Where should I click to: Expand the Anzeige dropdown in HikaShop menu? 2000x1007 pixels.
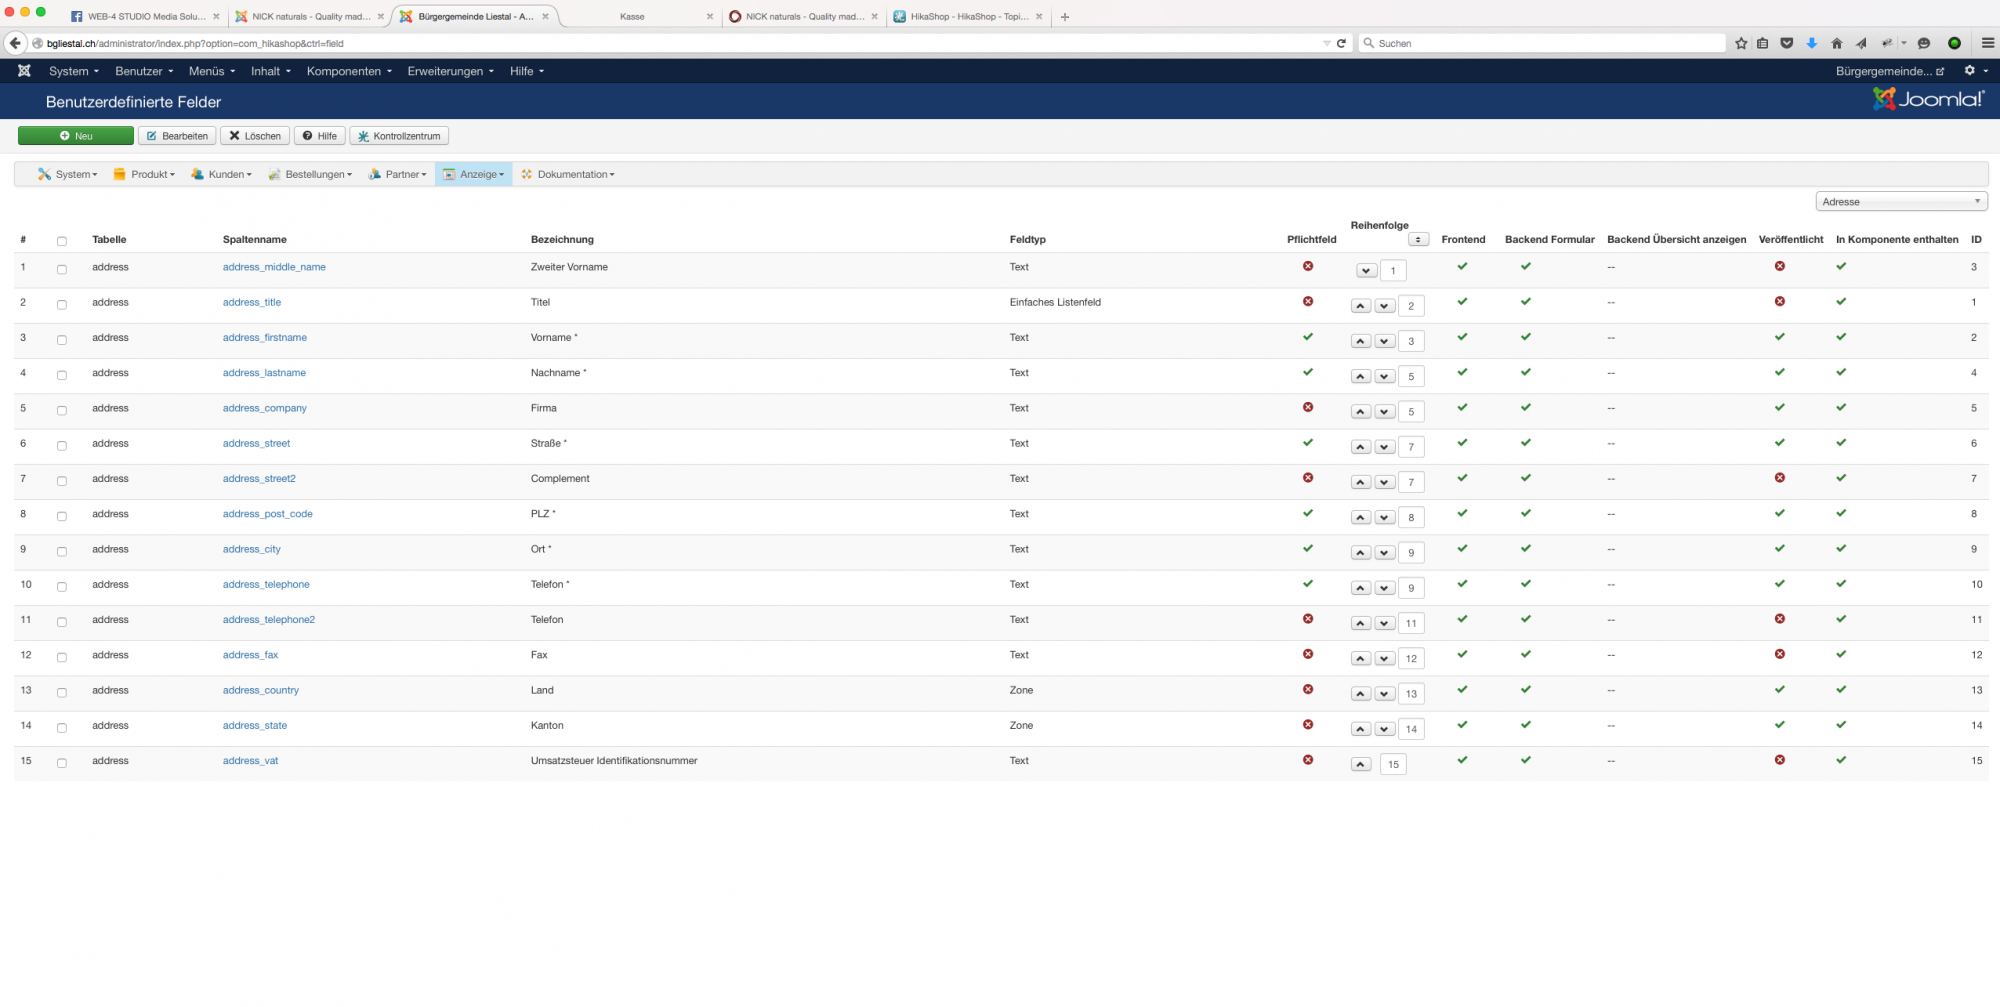474,174
